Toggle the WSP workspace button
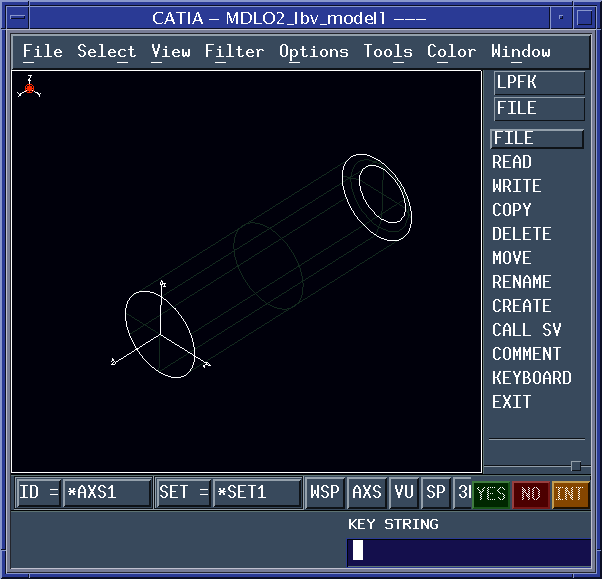This screenshot has width=602, height=579. 324,493
